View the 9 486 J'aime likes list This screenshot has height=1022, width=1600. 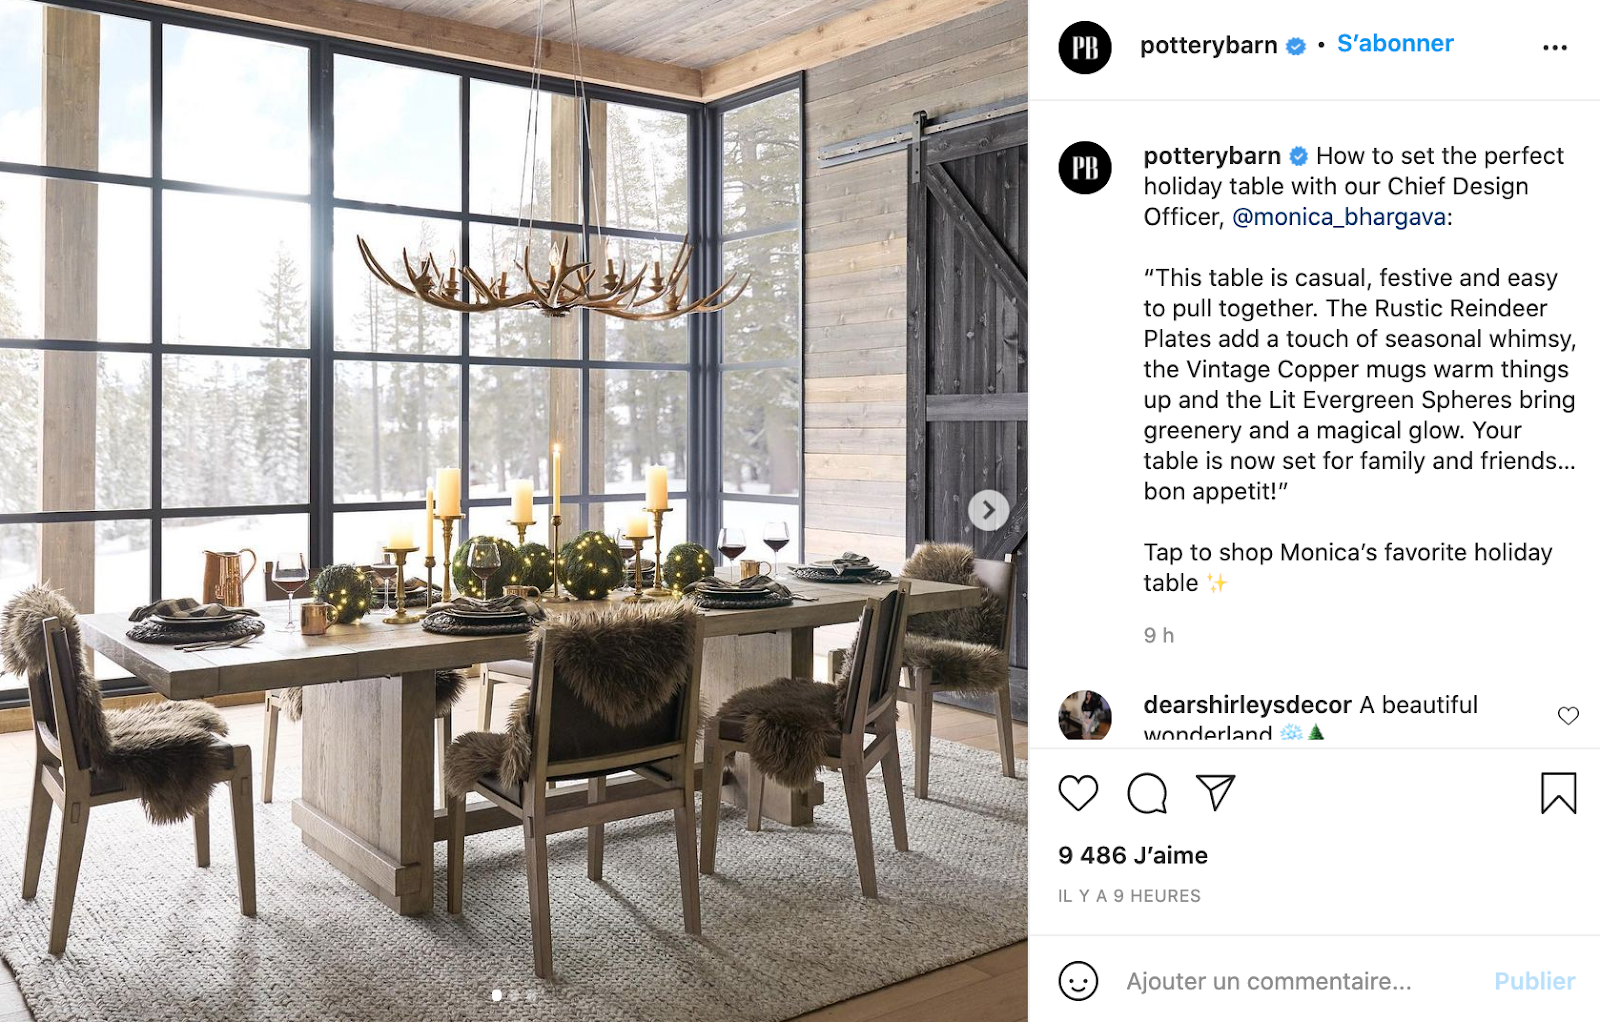[x=1133, y=855]
